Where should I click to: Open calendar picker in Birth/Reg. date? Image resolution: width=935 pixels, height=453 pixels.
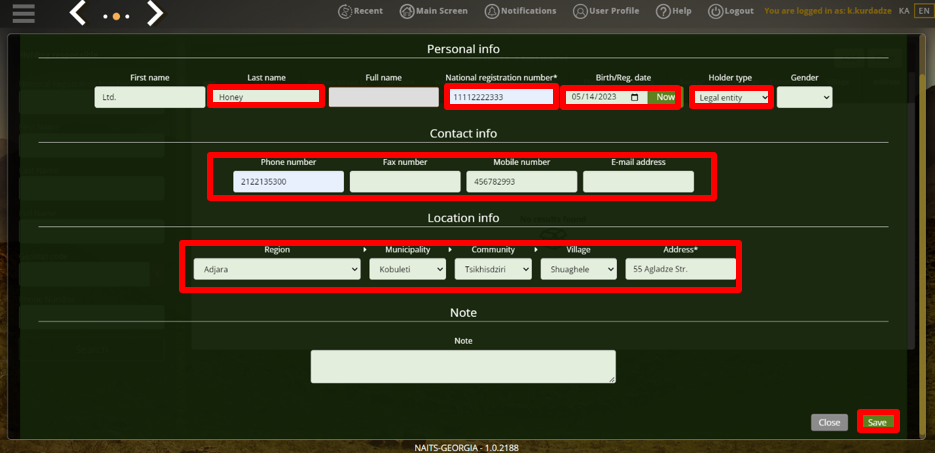click(634, 97)
